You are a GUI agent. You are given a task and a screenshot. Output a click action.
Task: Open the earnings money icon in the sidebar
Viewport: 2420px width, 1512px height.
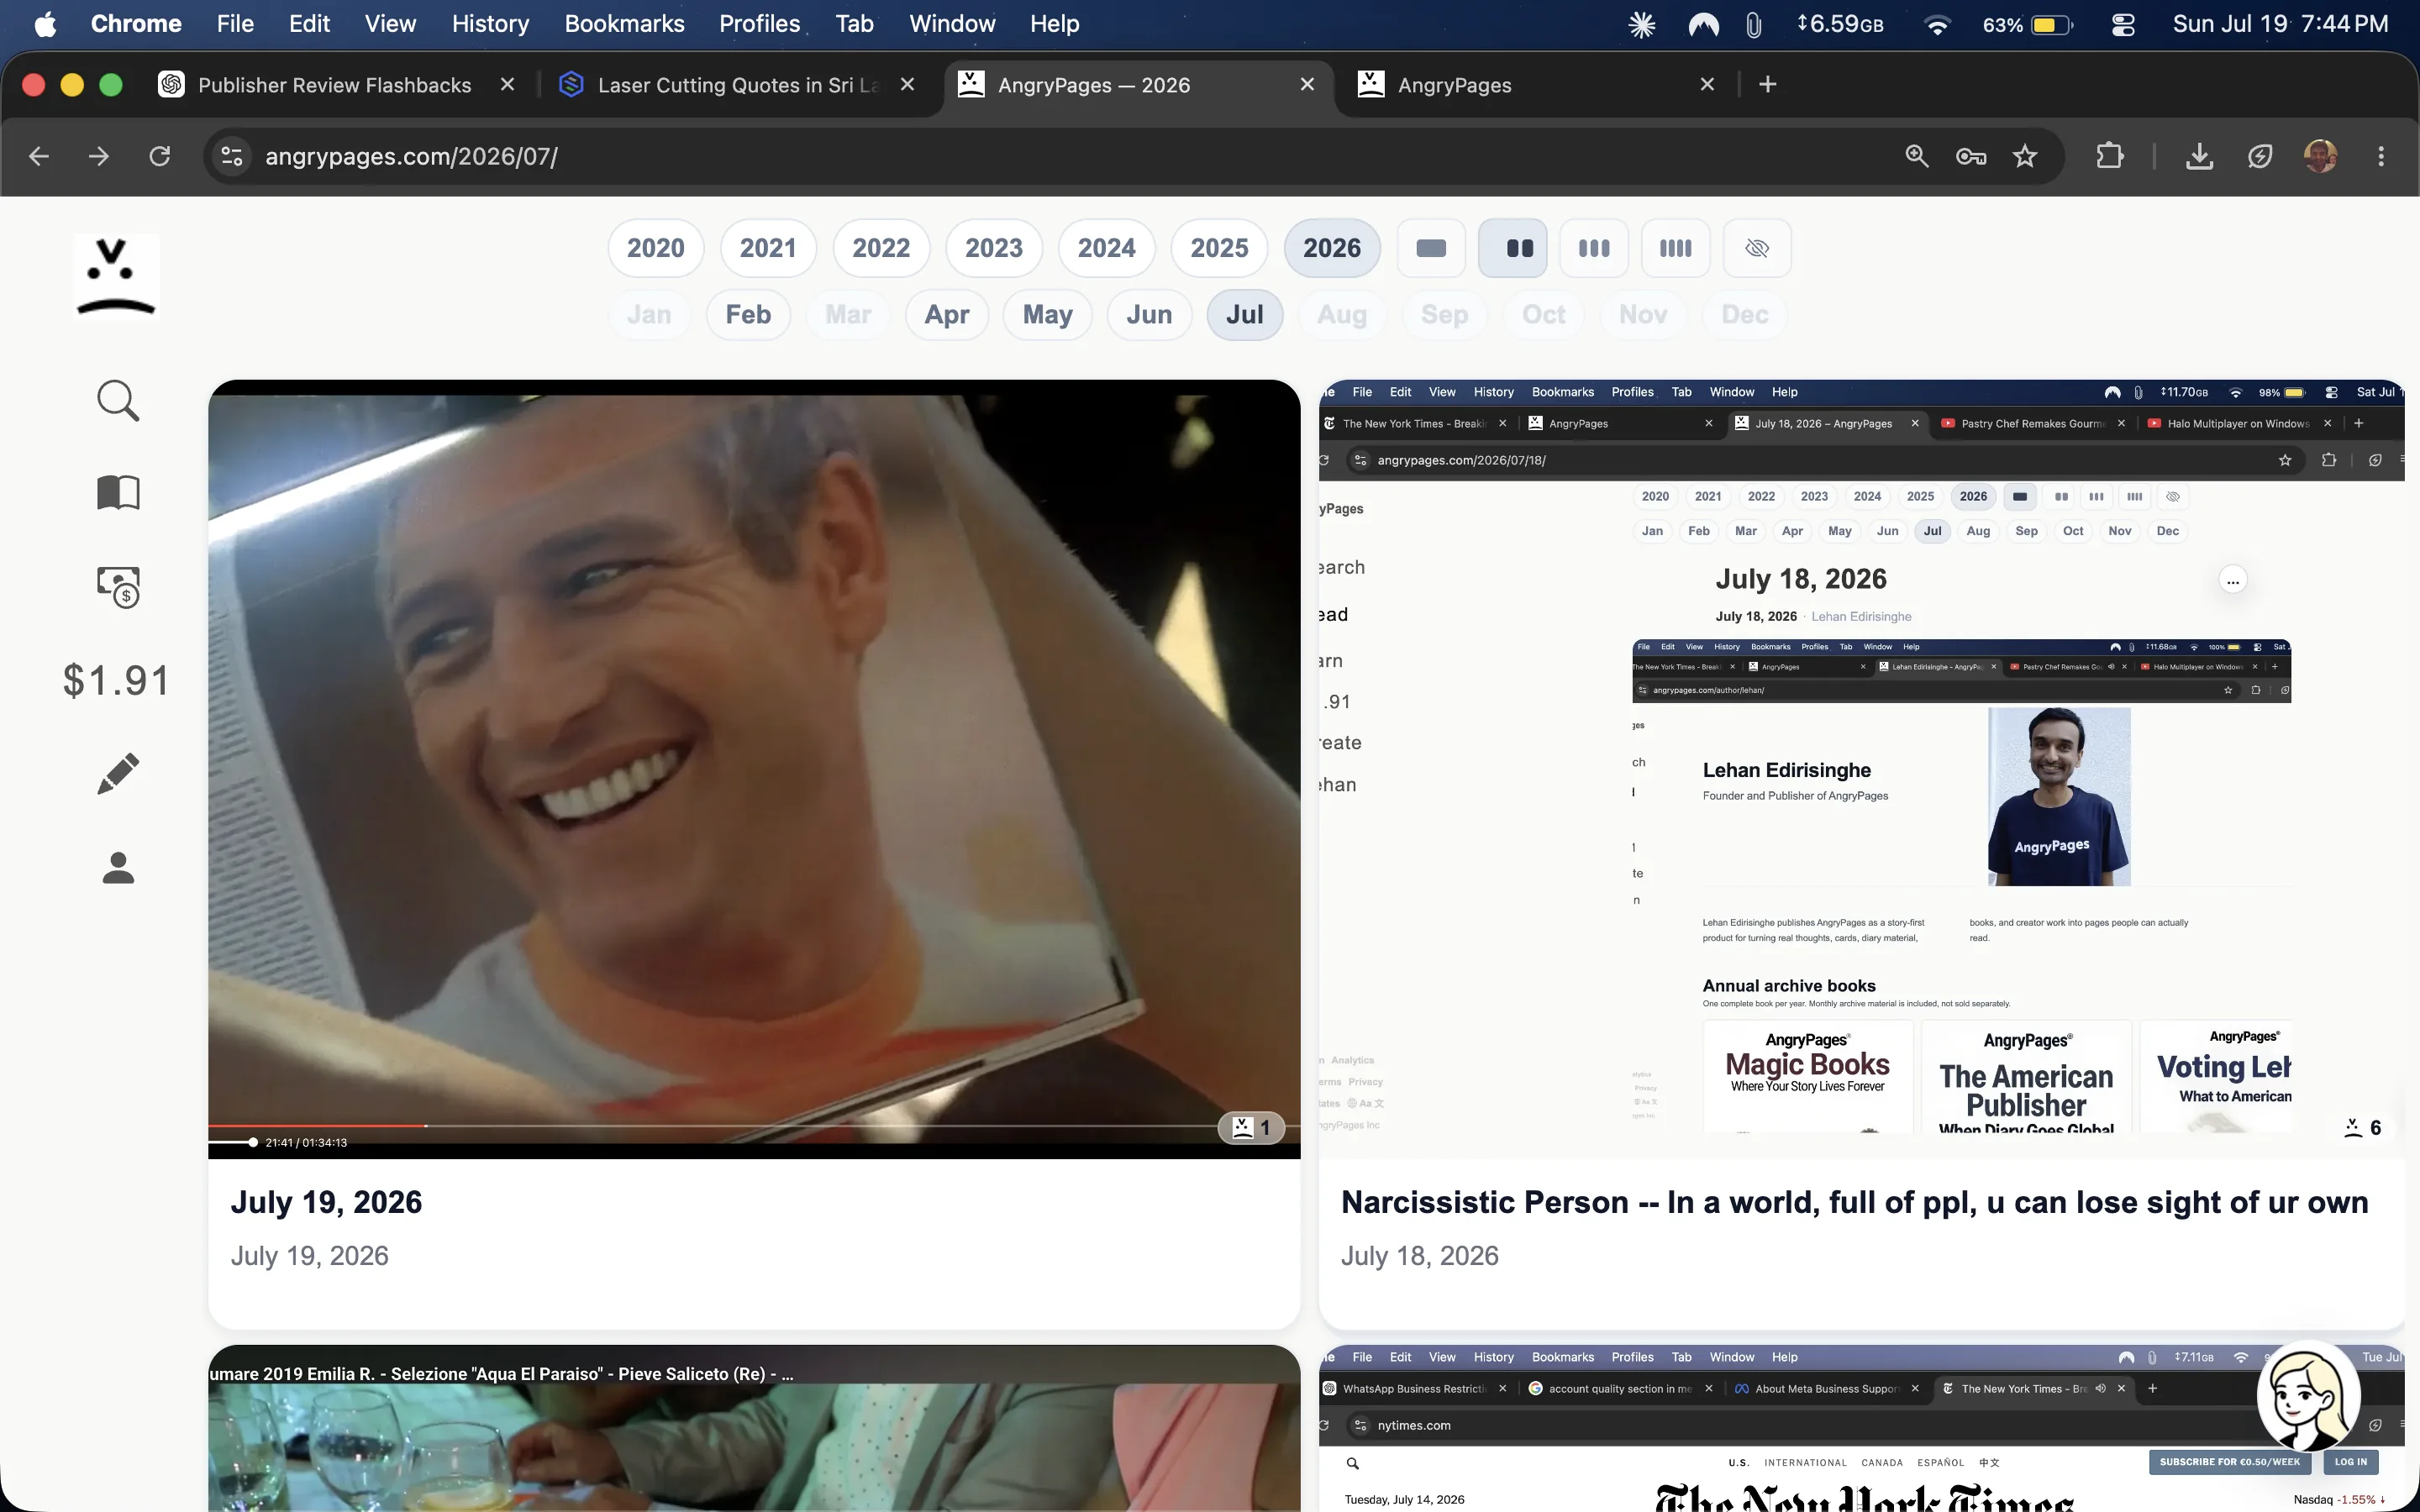click(x=118, y=587)
